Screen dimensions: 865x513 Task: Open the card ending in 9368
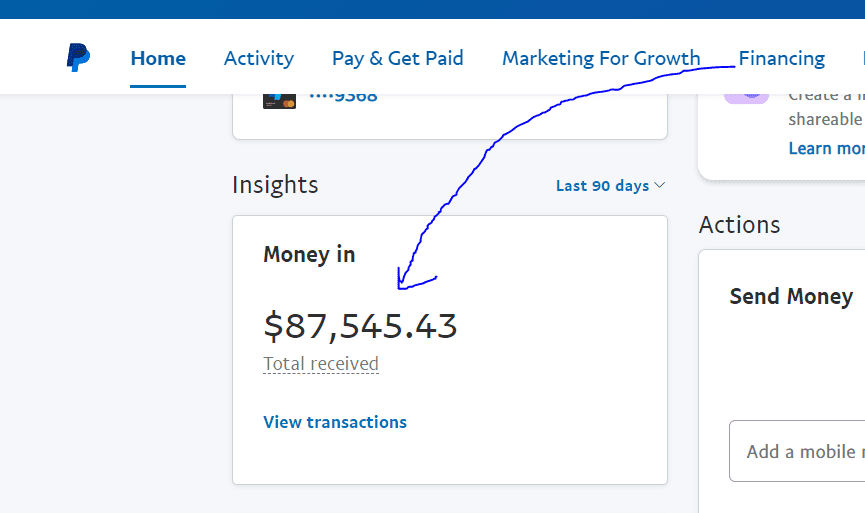point(343,98)
